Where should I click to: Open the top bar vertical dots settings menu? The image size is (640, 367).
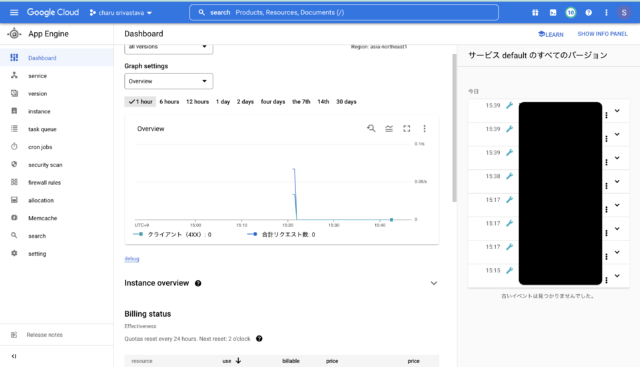[x=606, y=13]
